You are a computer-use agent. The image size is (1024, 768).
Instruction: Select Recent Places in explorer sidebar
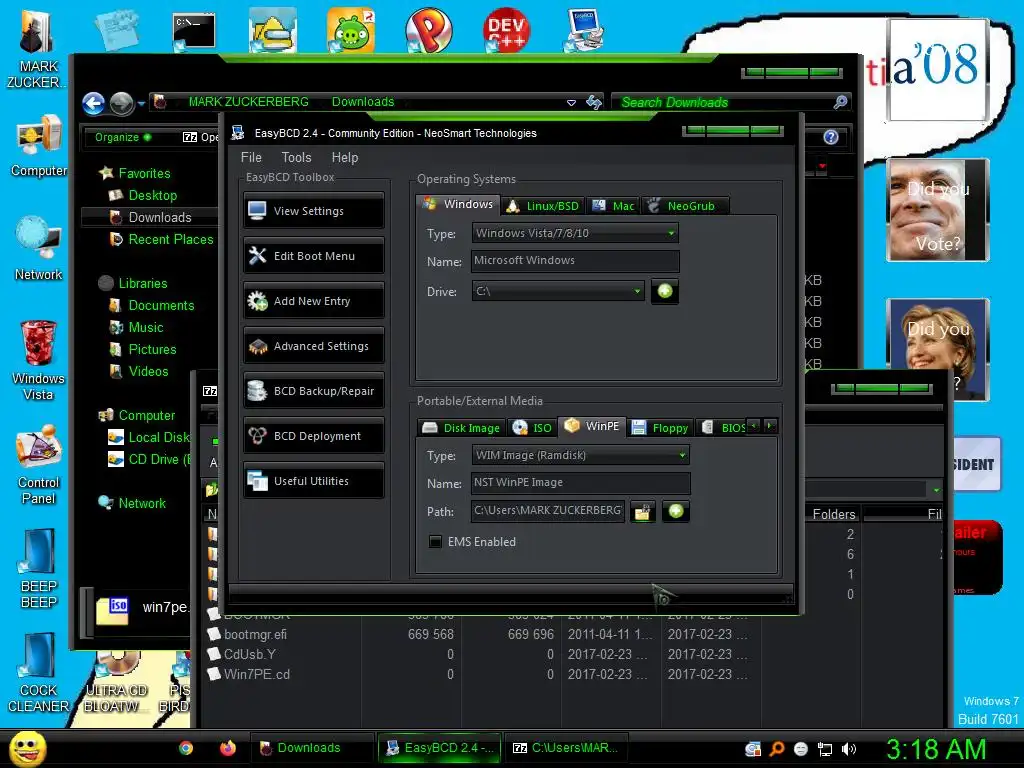click(x=170, y=240)
